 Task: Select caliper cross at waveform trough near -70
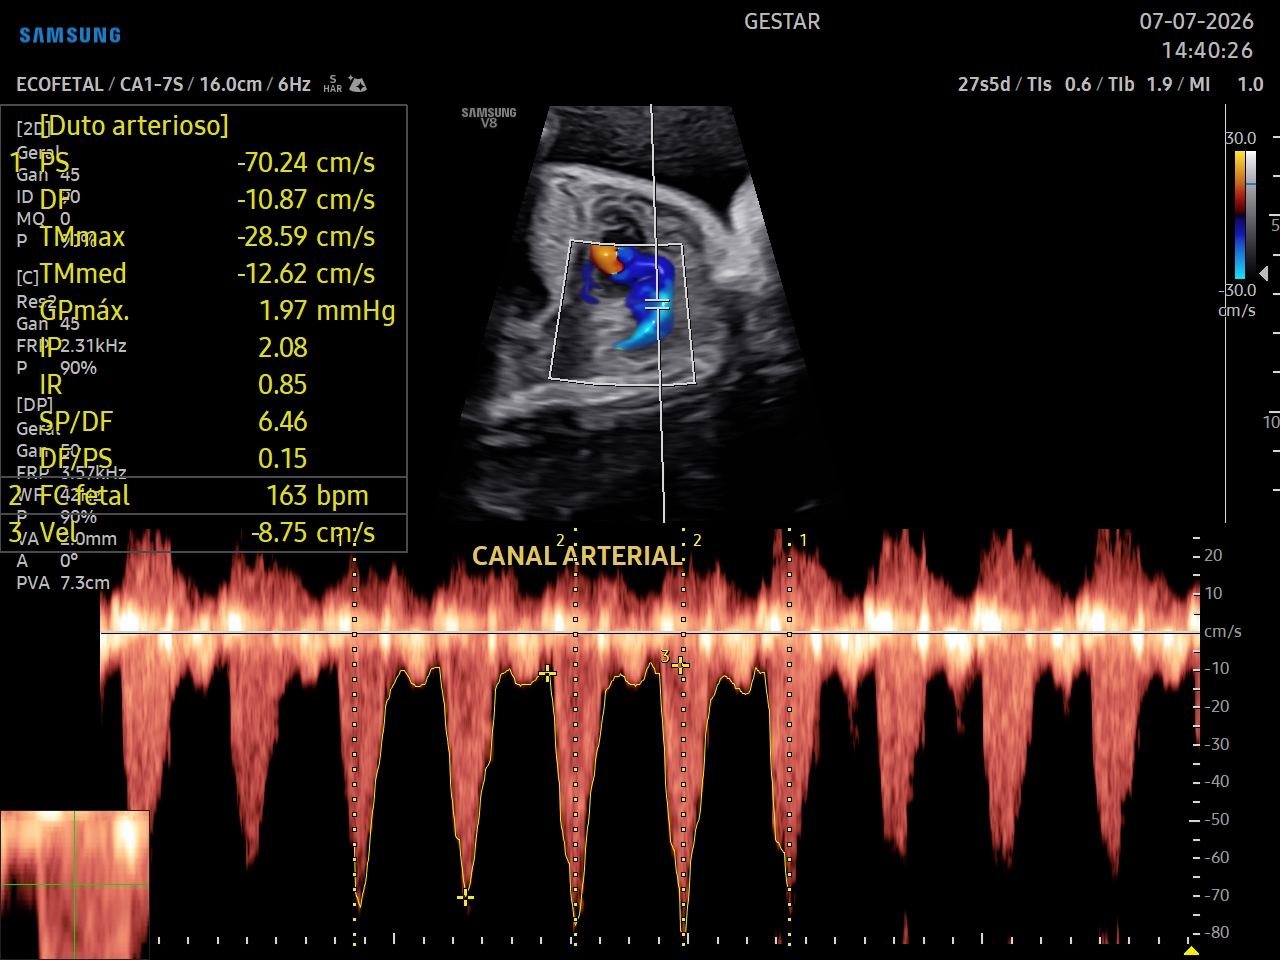(x=465, y=897)
